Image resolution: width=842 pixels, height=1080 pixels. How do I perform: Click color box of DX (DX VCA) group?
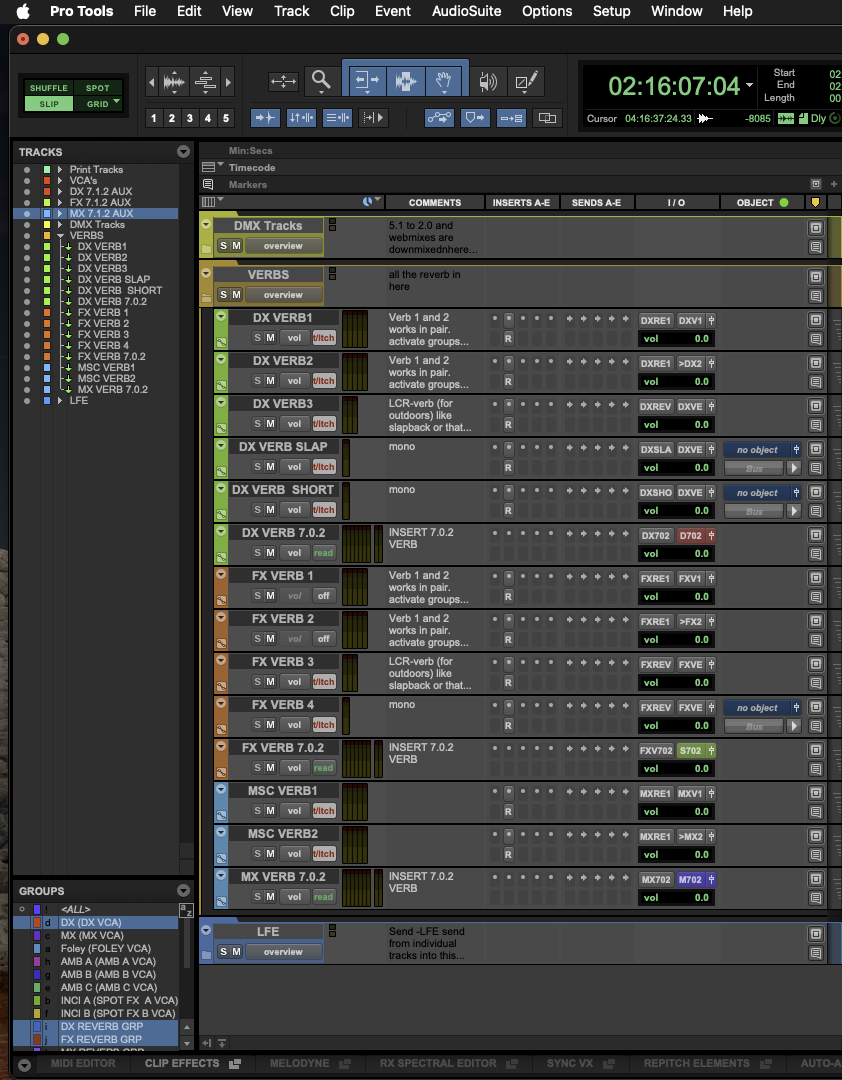(37, 922)
